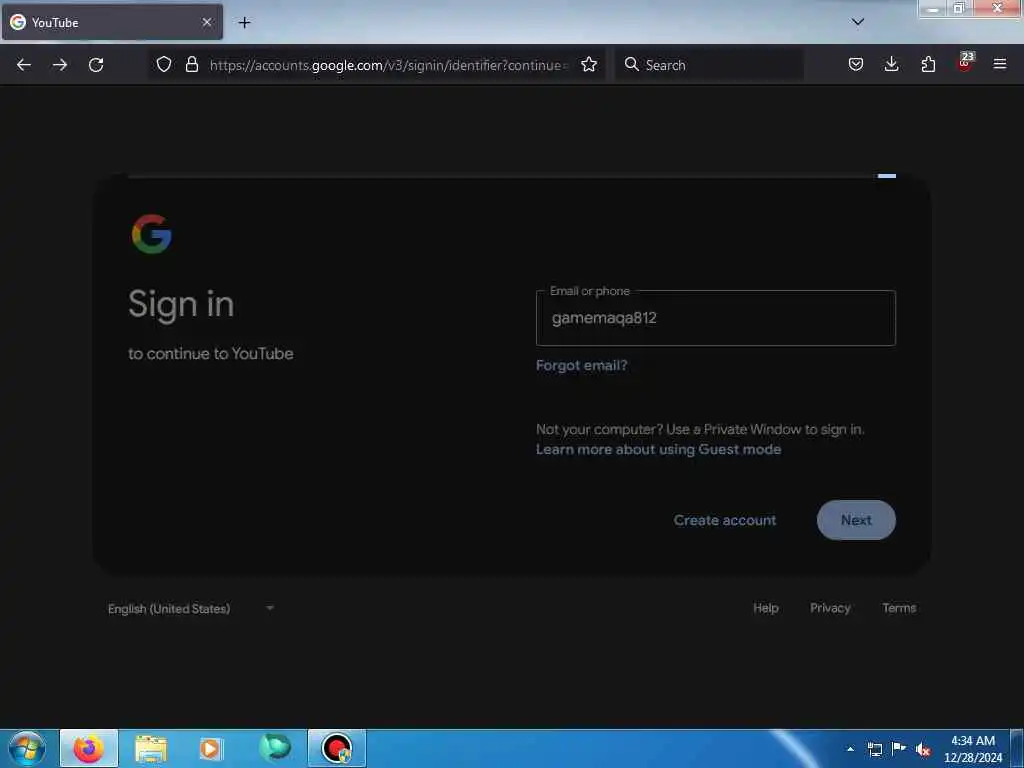
Task: Open tracking protection shield info
Action: [164, 64]
